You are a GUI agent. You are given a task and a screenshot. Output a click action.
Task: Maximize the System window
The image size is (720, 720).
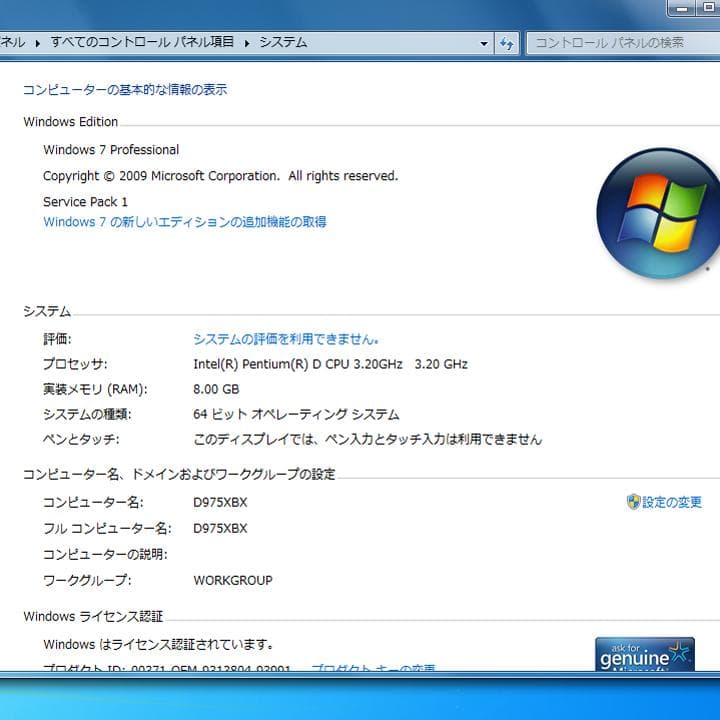tap(708, 8)
